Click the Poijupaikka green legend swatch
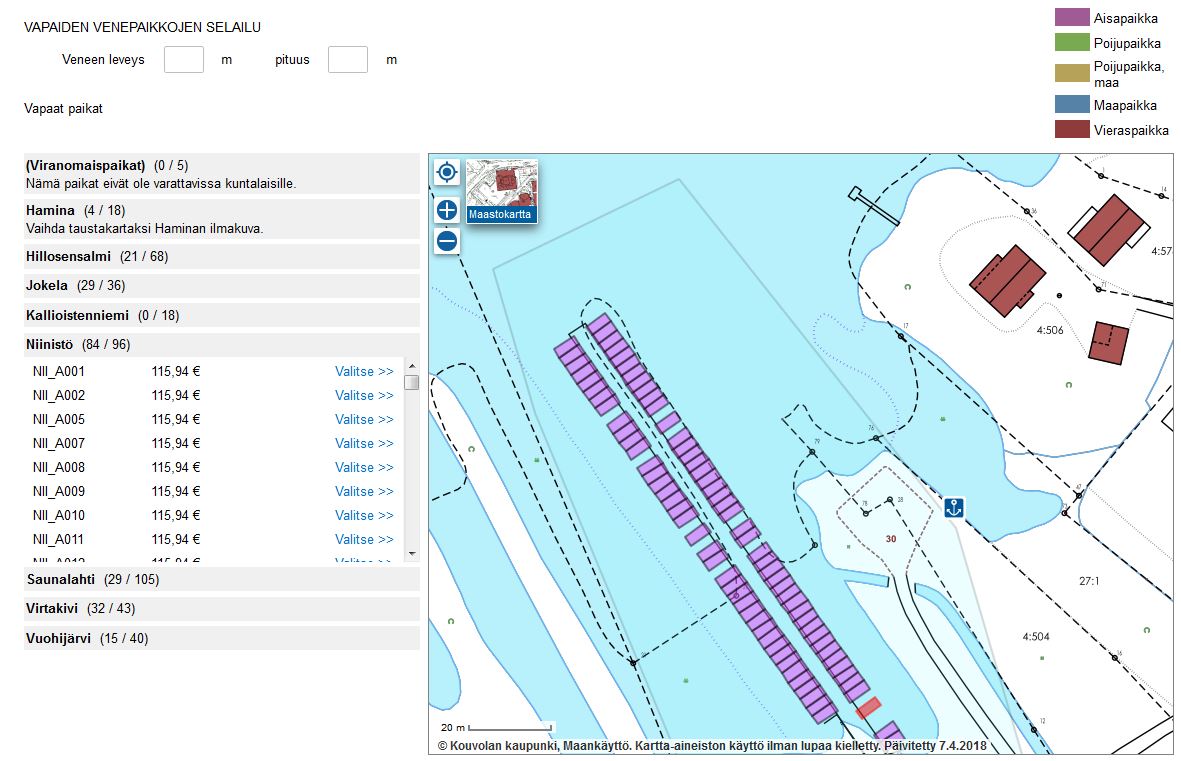Image resolution: width=1181 pixels, height=761 pixels. click(x=1072, y=42)
